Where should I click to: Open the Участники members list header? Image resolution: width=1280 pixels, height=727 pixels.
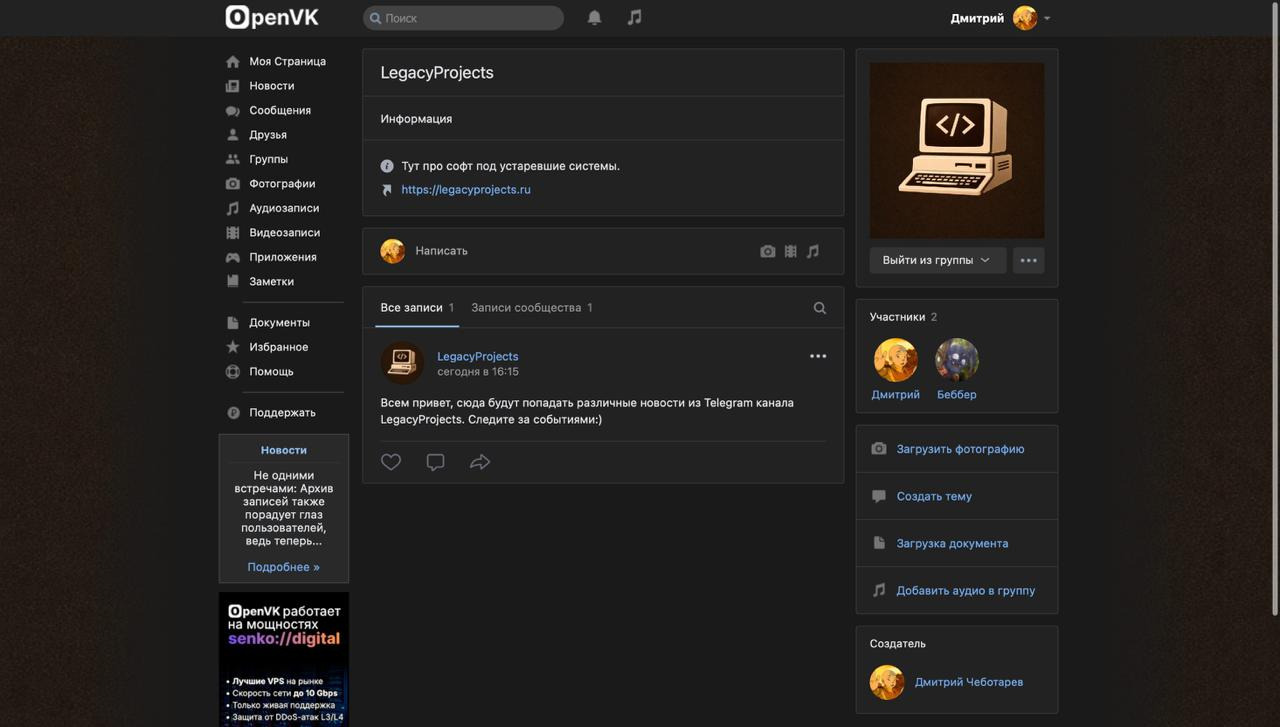(x=903, y=317)
